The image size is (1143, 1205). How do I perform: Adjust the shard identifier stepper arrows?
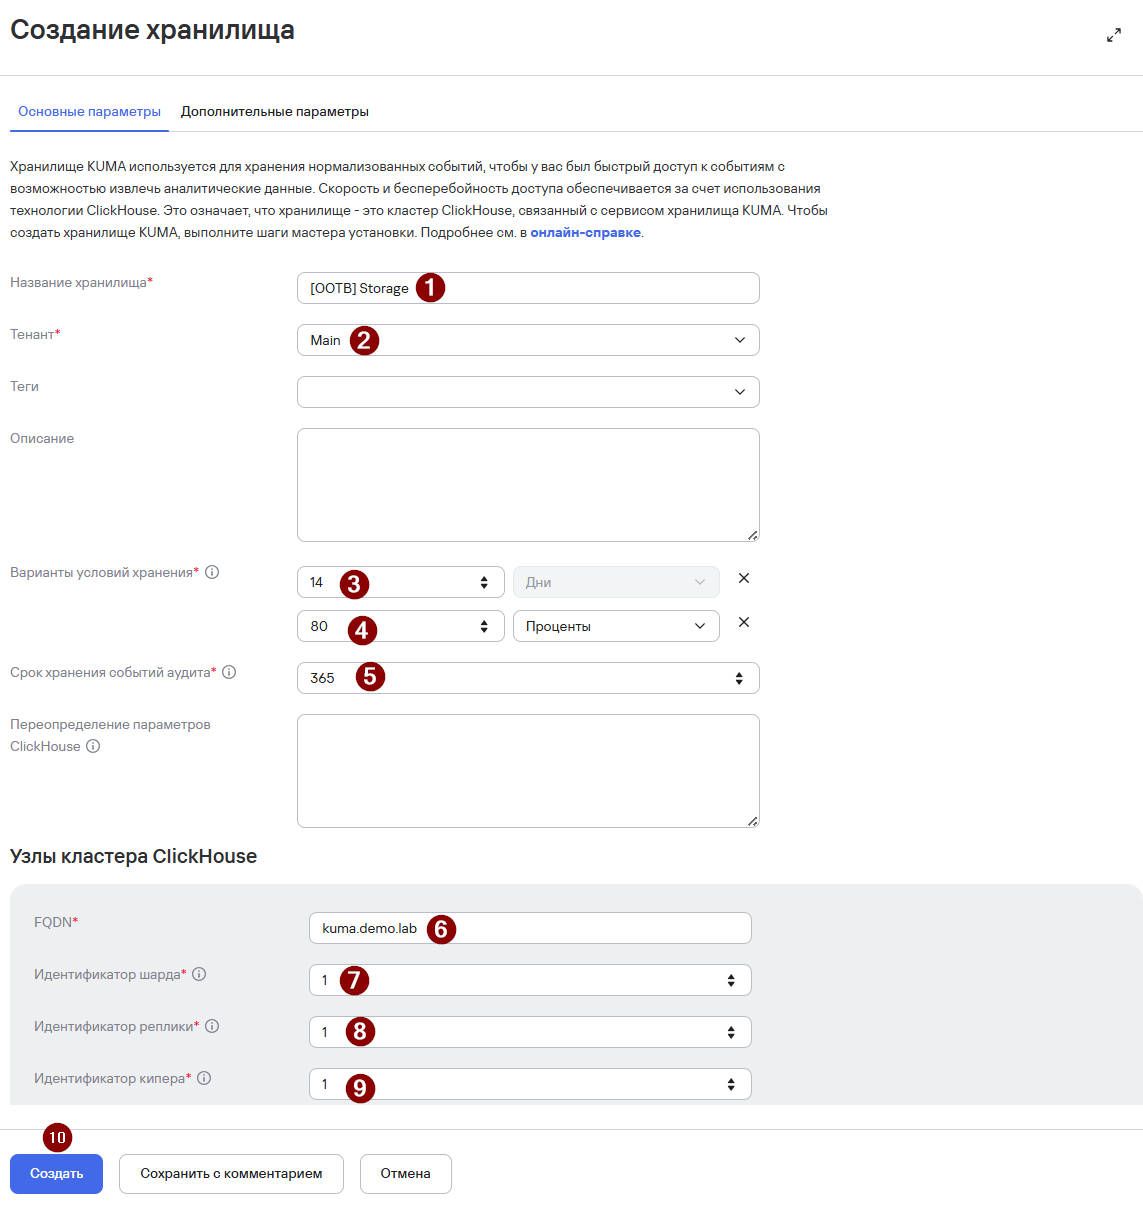(x=731, y=980)
